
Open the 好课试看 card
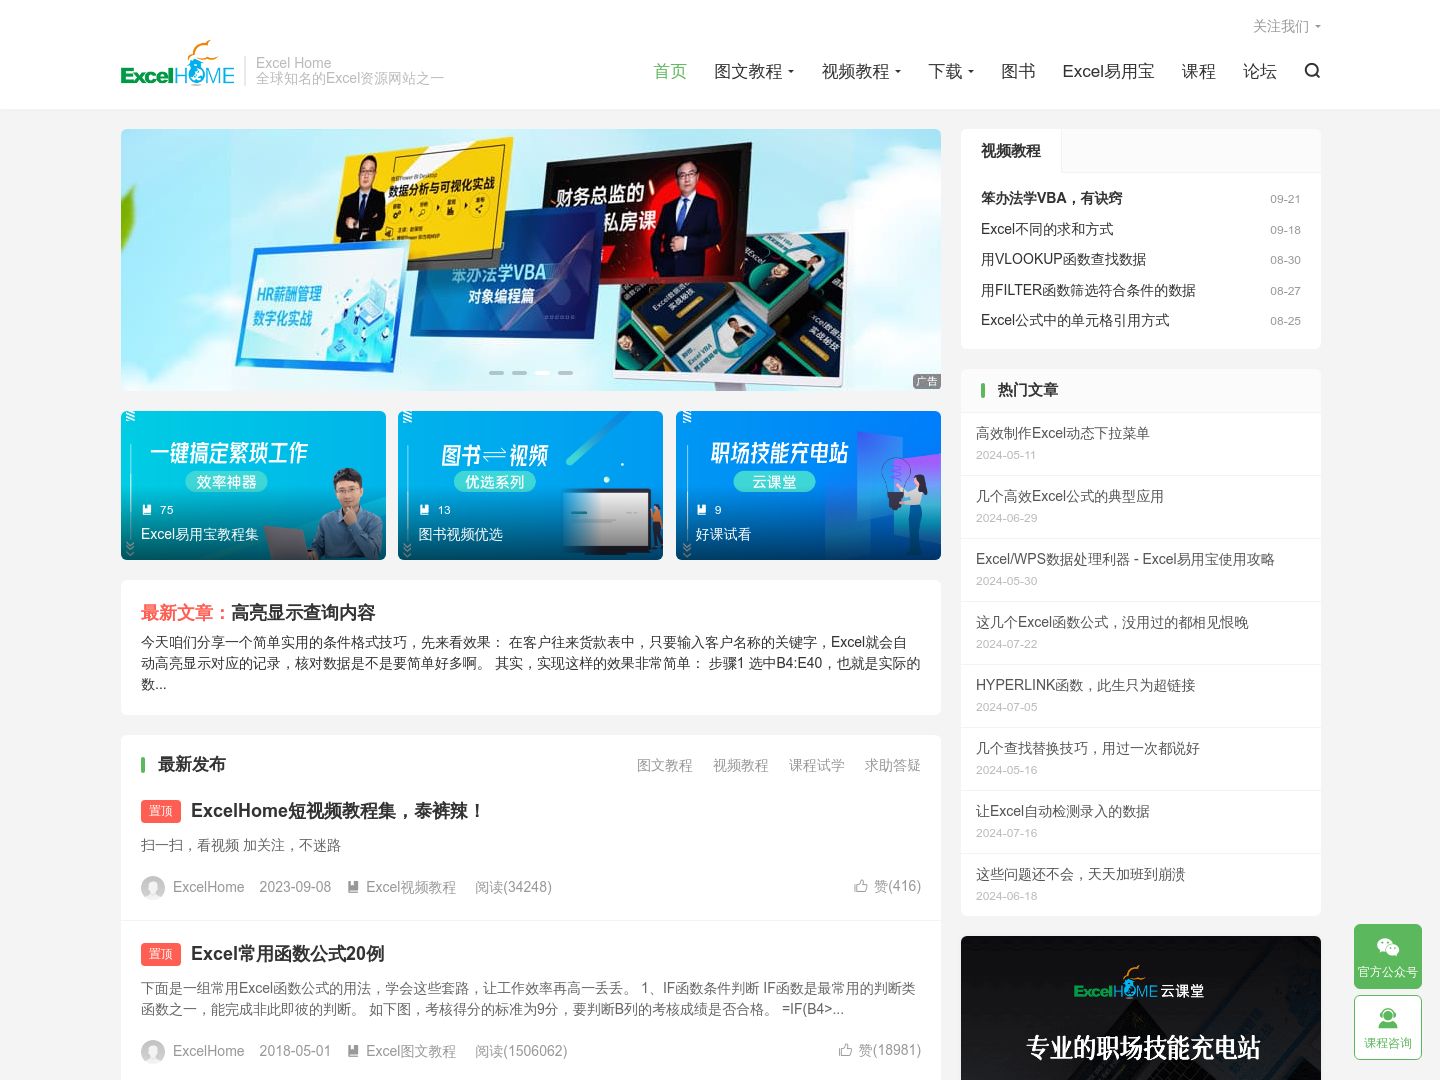(x=808, y=485)
